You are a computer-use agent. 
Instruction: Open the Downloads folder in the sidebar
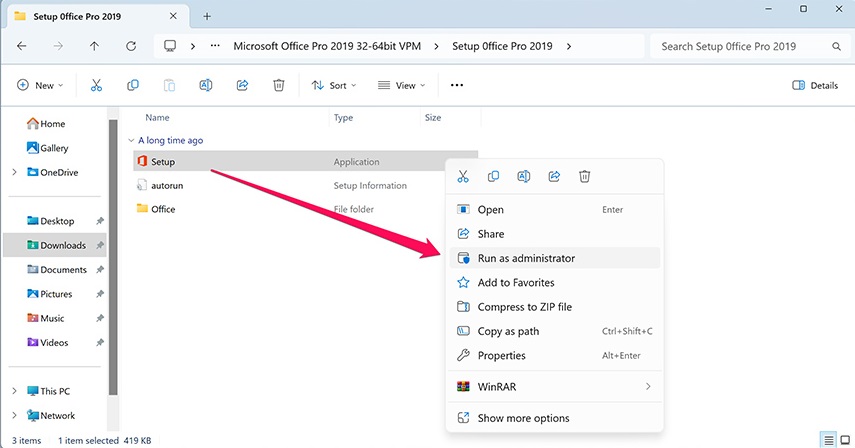point(62,245)
